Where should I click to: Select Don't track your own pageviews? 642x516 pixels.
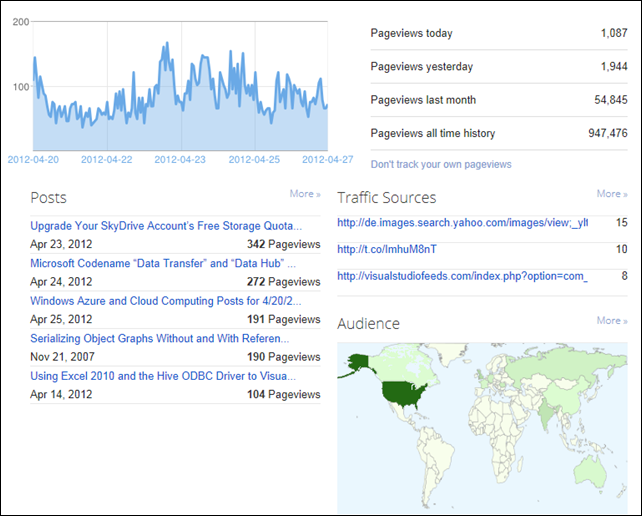coord(441,165)
